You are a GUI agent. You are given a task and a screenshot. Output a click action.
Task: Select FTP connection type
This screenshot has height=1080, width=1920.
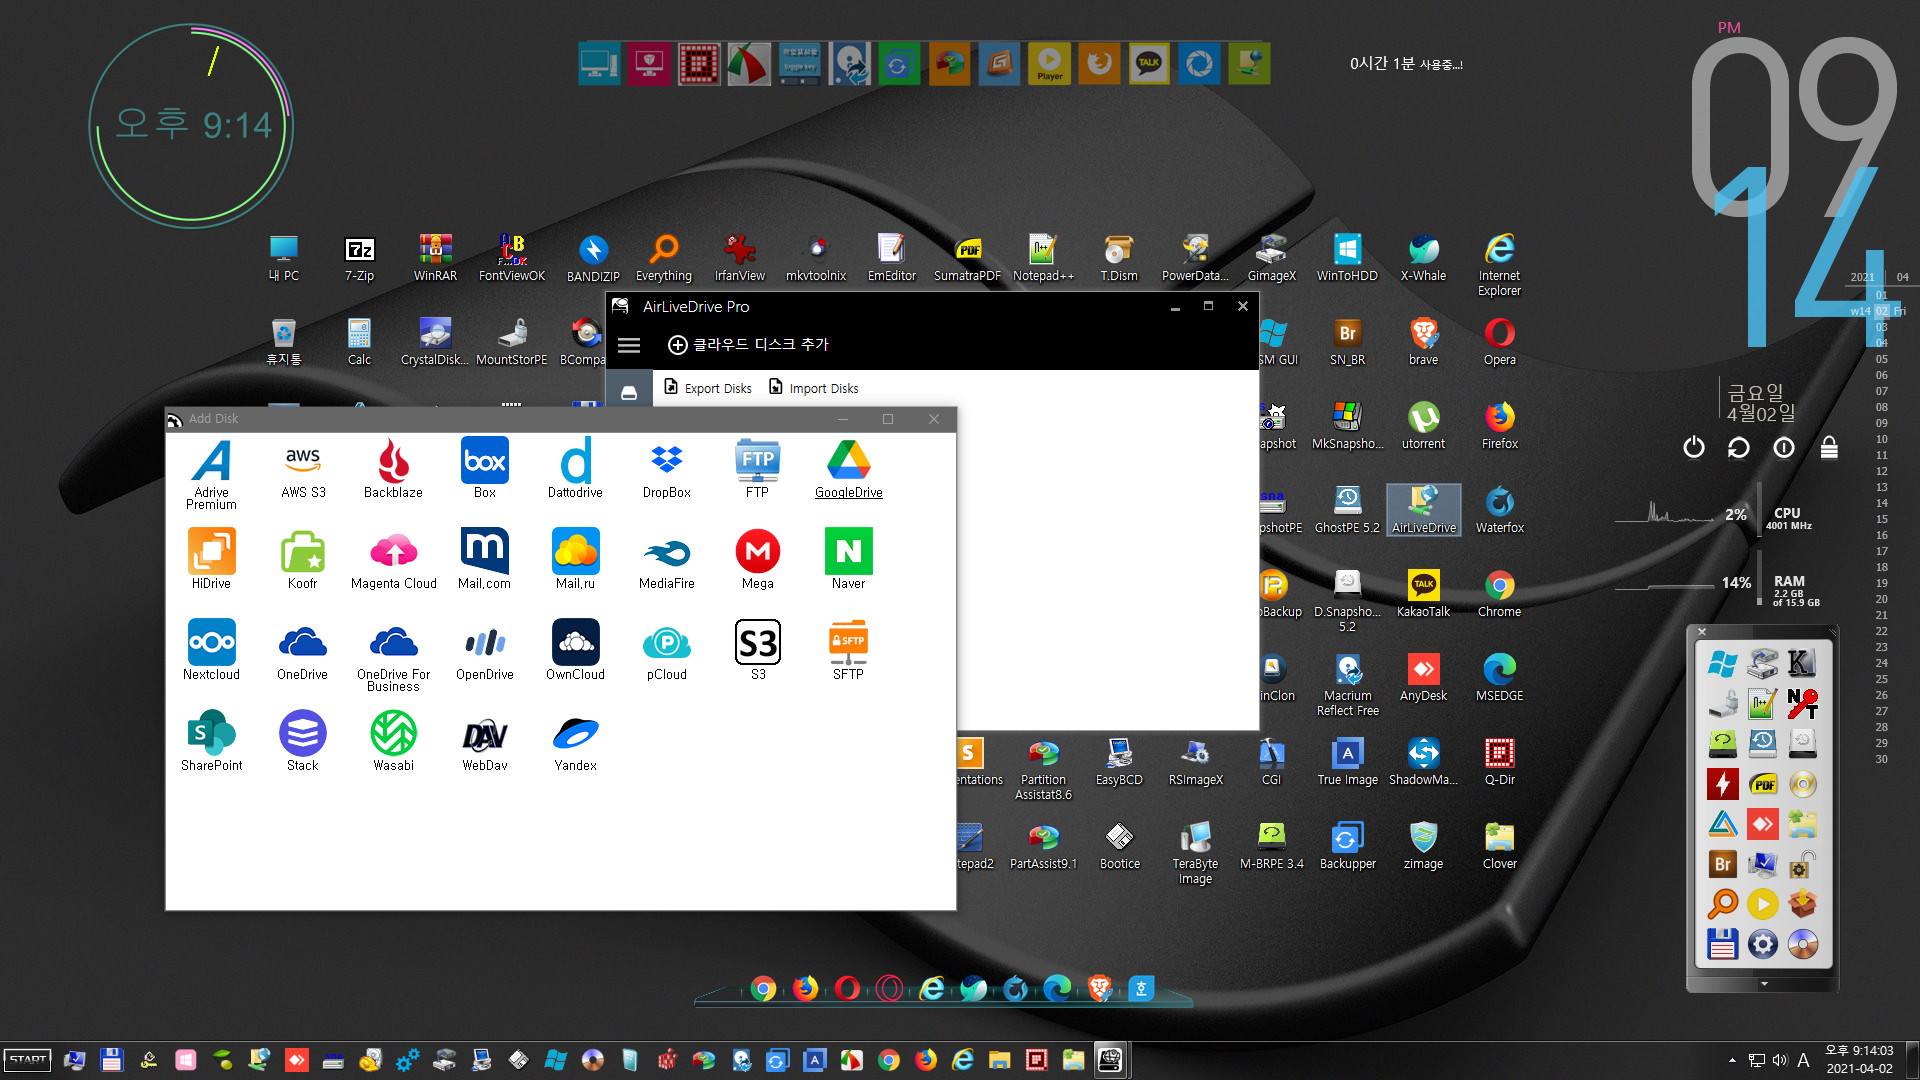[757, 468]
